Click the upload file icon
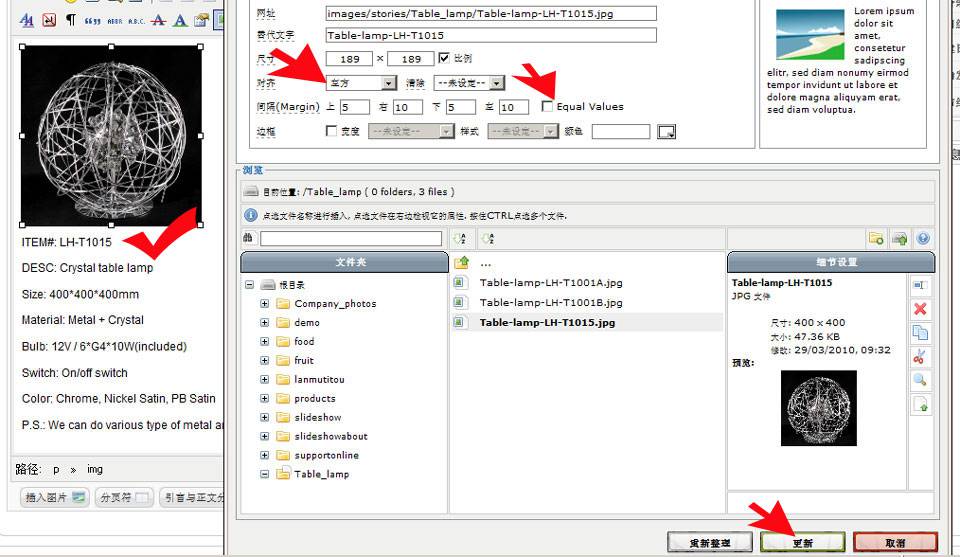 [899, 238]
